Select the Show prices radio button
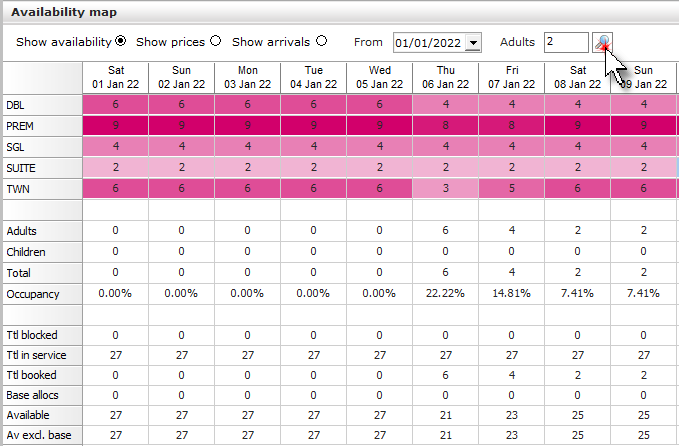The image size is (679, 446). (215, 41)
